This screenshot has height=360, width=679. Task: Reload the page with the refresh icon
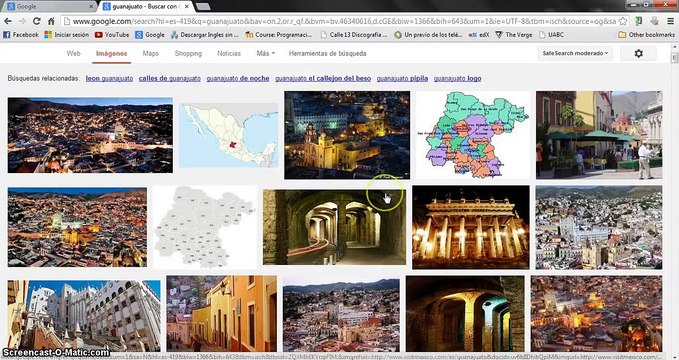37,21
